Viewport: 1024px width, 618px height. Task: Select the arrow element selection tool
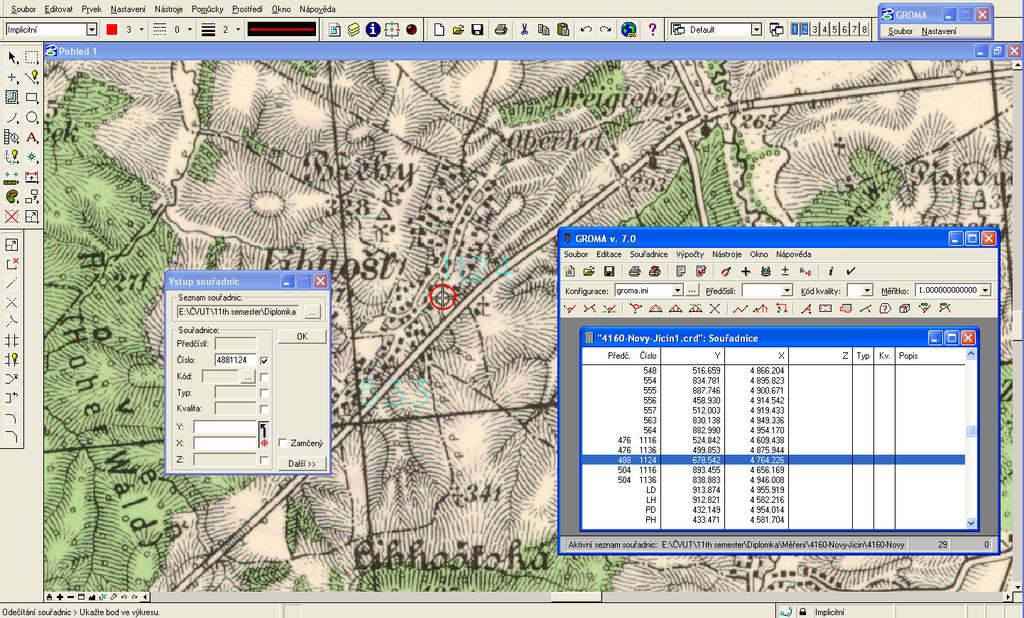point(12,58)
